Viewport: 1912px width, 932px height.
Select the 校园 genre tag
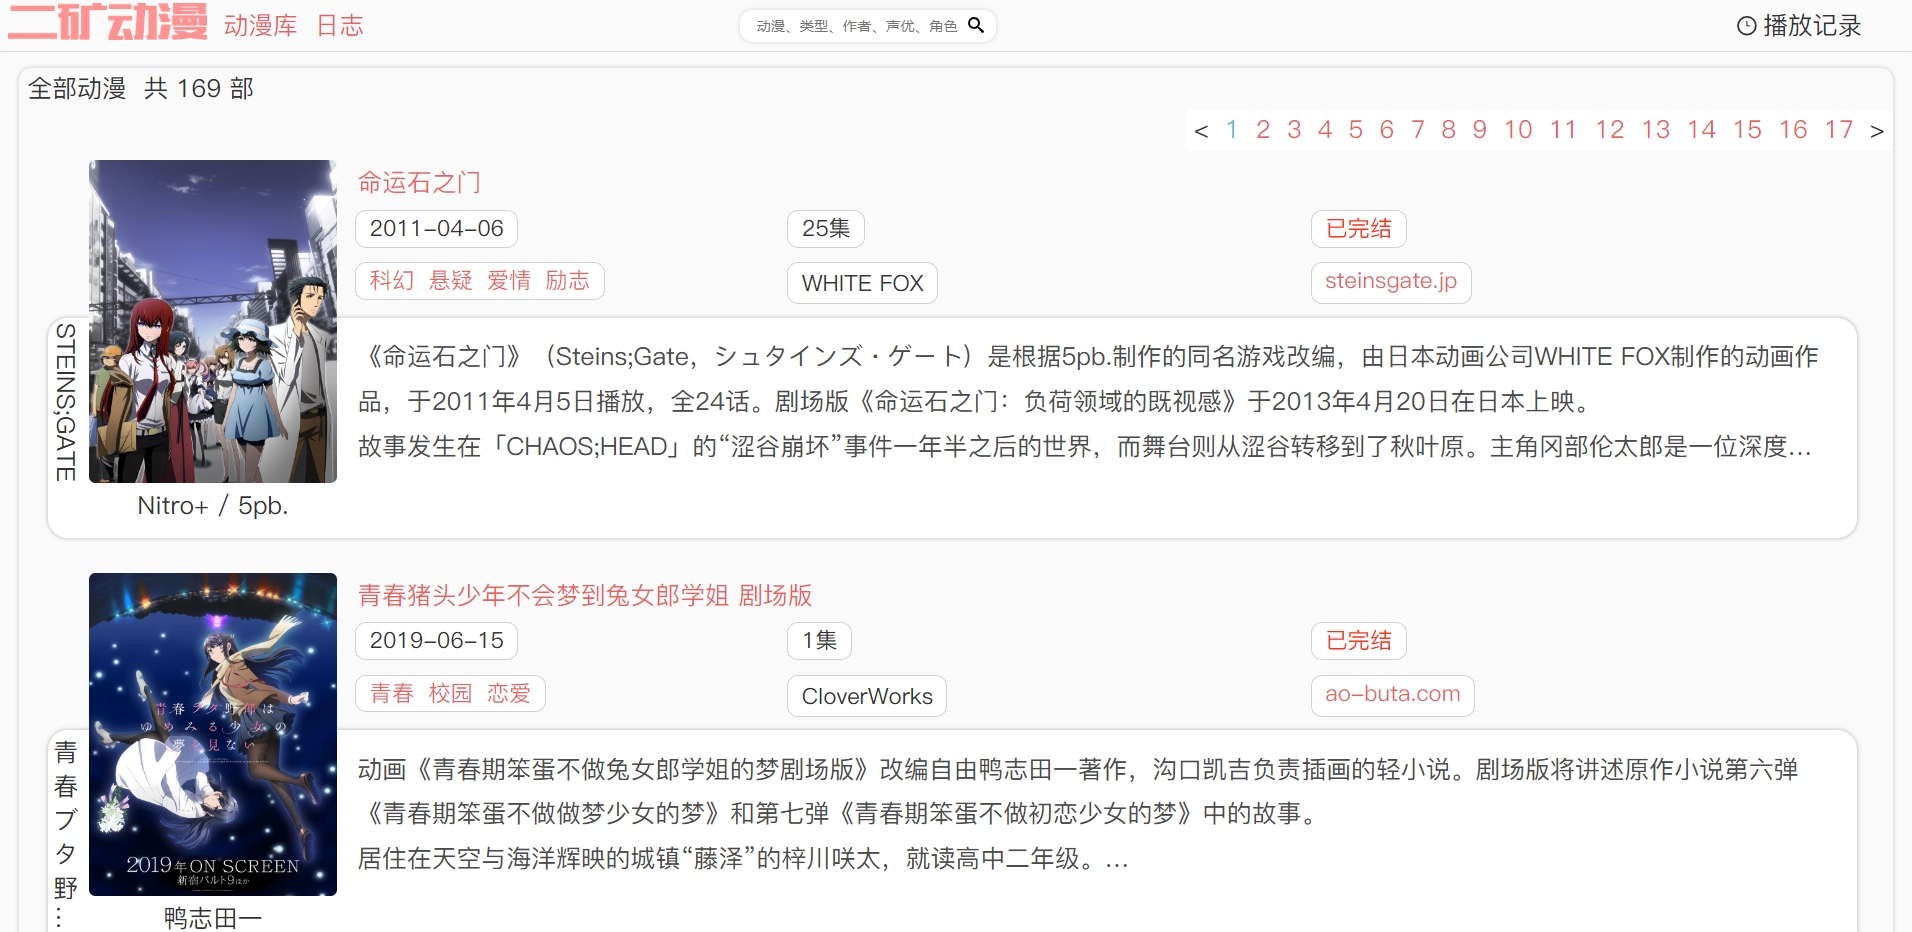tap(450, 694)
